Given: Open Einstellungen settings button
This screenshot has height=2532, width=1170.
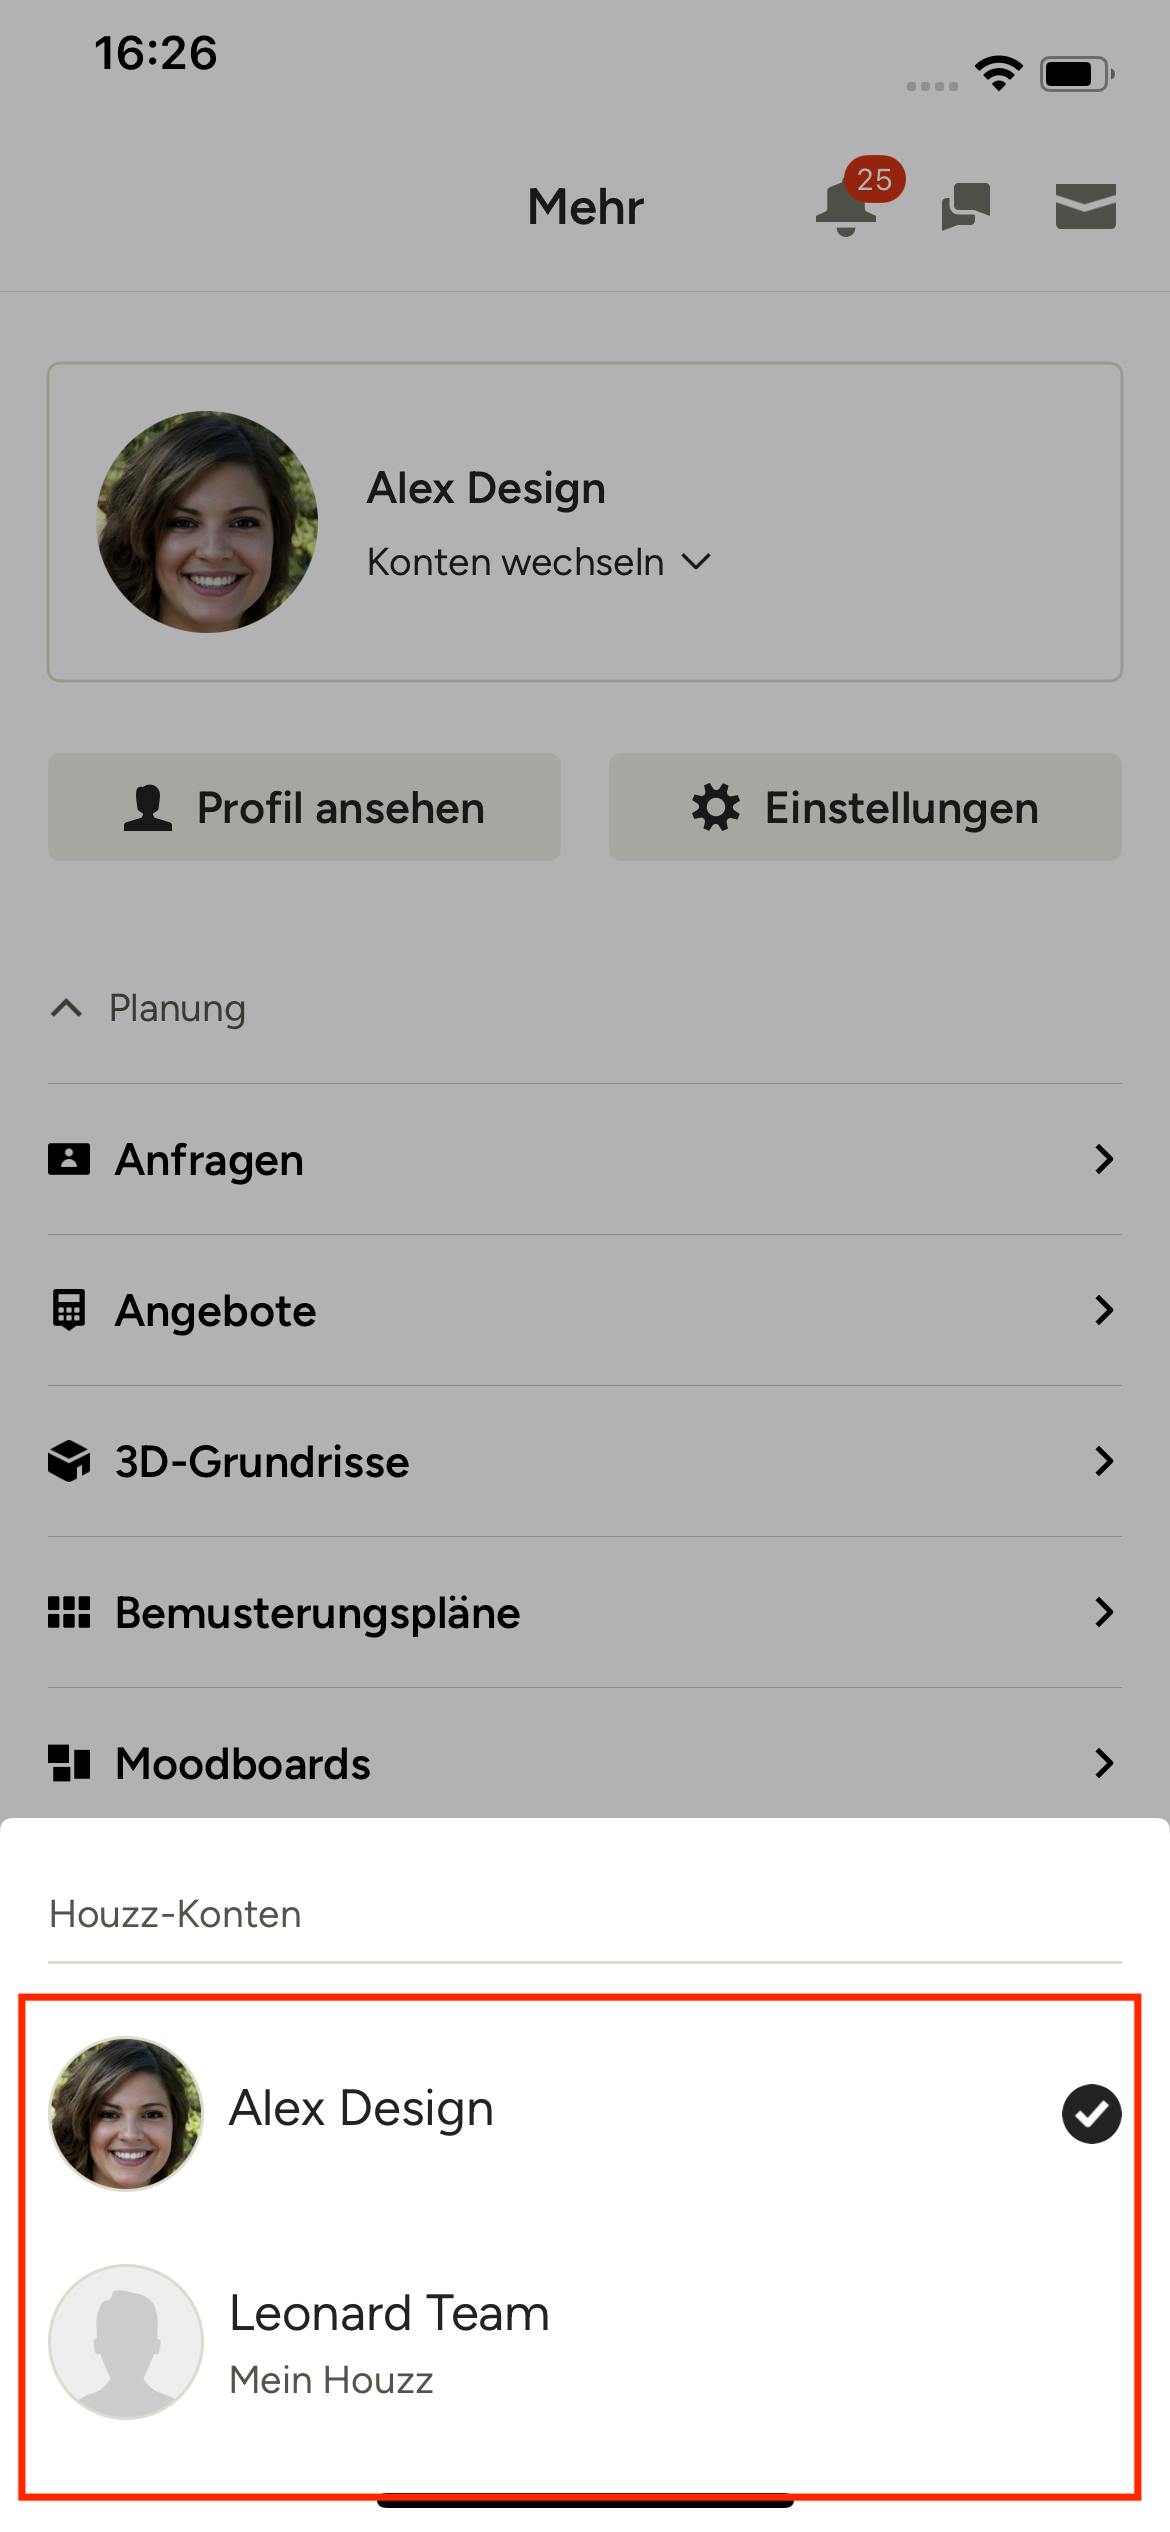Looking at the screenshot, I should coord(865,807).
